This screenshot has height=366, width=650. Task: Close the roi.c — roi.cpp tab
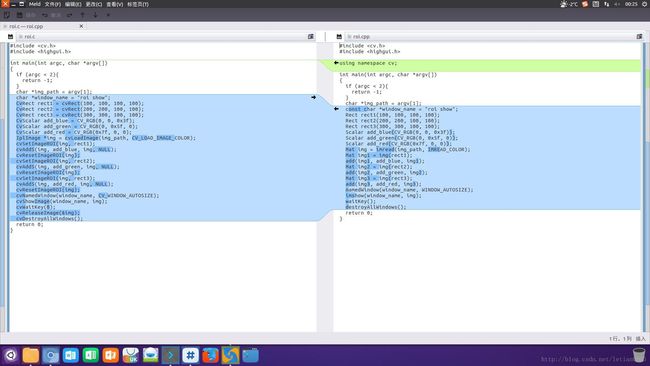point(81,26)
